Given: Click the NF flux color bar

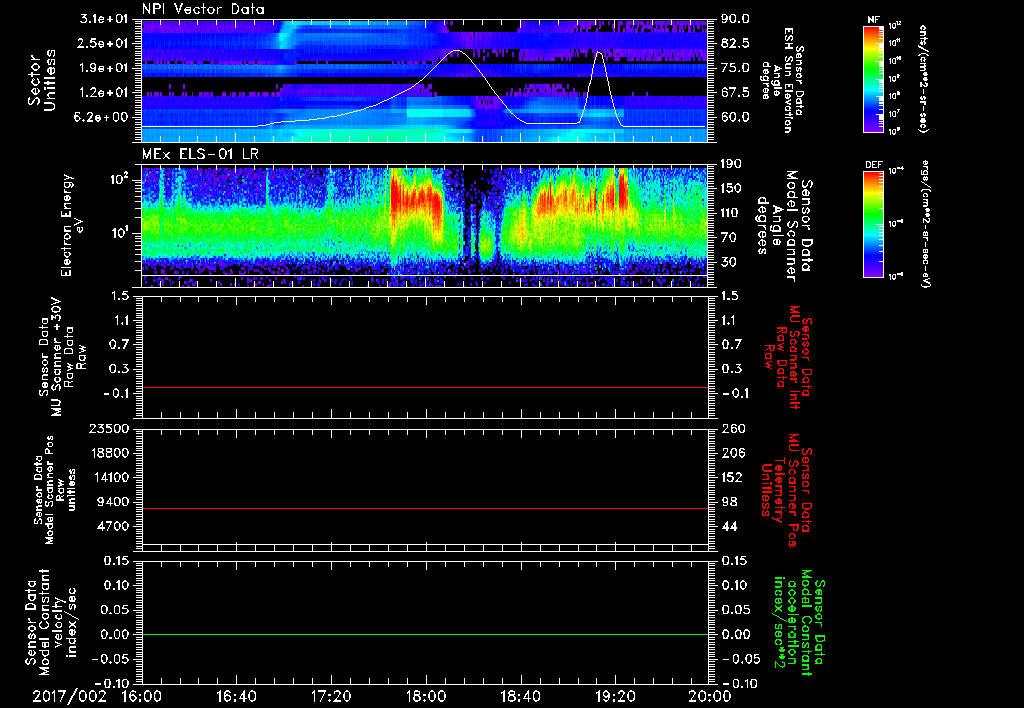Looking at the screenshot, I should (873, 79).
